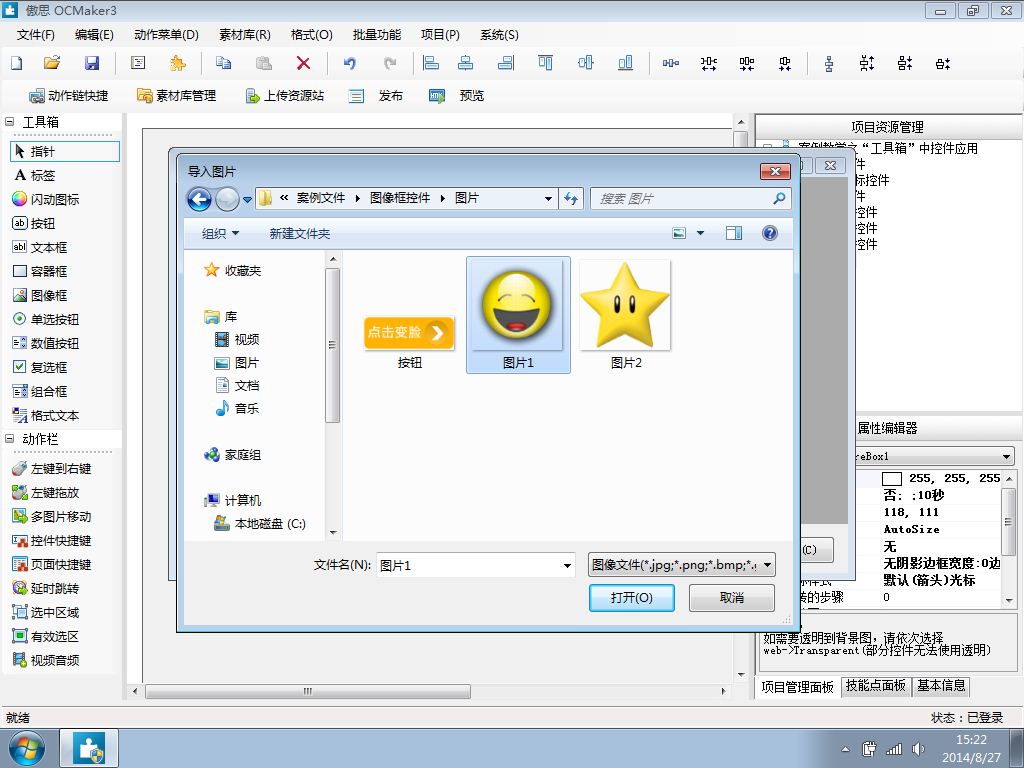
Task: Click the red X Delete toolbar icon
Action: [303, 63]
